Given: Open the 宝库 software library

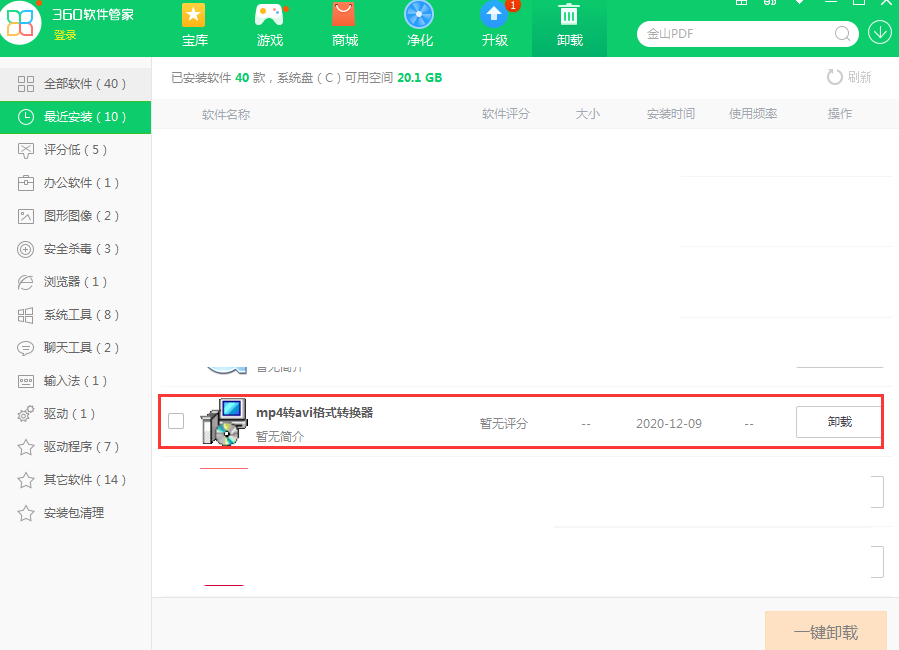Looking at the screenshot, I should pyautogui.click(x=194, y=26).
